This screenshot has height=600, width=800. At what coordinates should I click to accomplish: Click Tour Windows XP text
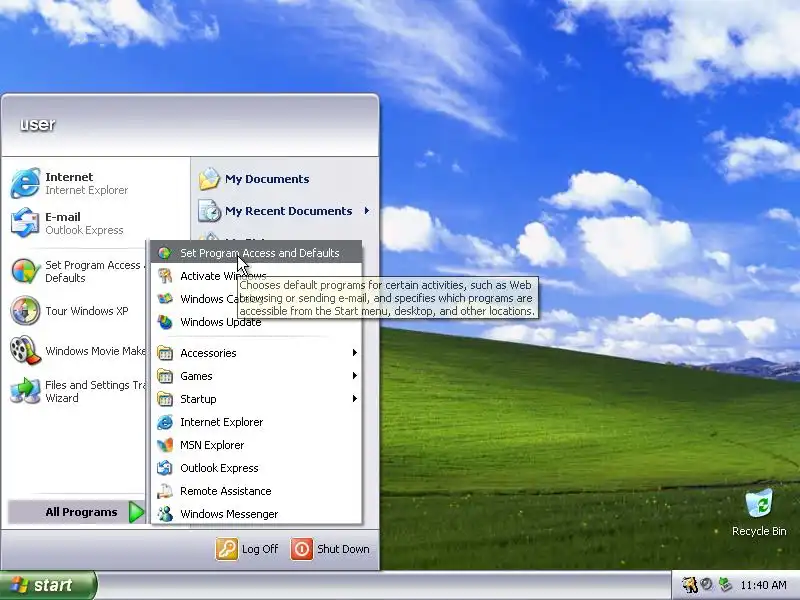[x=87, y=311]
